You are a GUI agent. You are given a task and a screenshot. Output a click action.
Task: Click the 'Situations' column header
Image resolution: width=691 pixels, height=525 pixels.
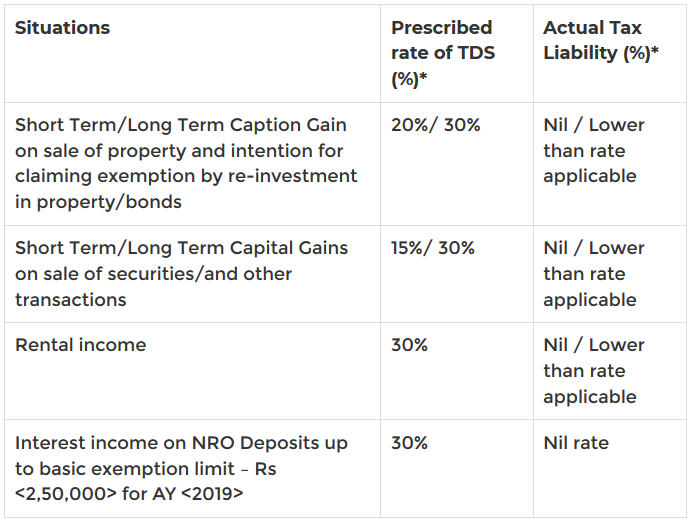[x=62, y=28]
